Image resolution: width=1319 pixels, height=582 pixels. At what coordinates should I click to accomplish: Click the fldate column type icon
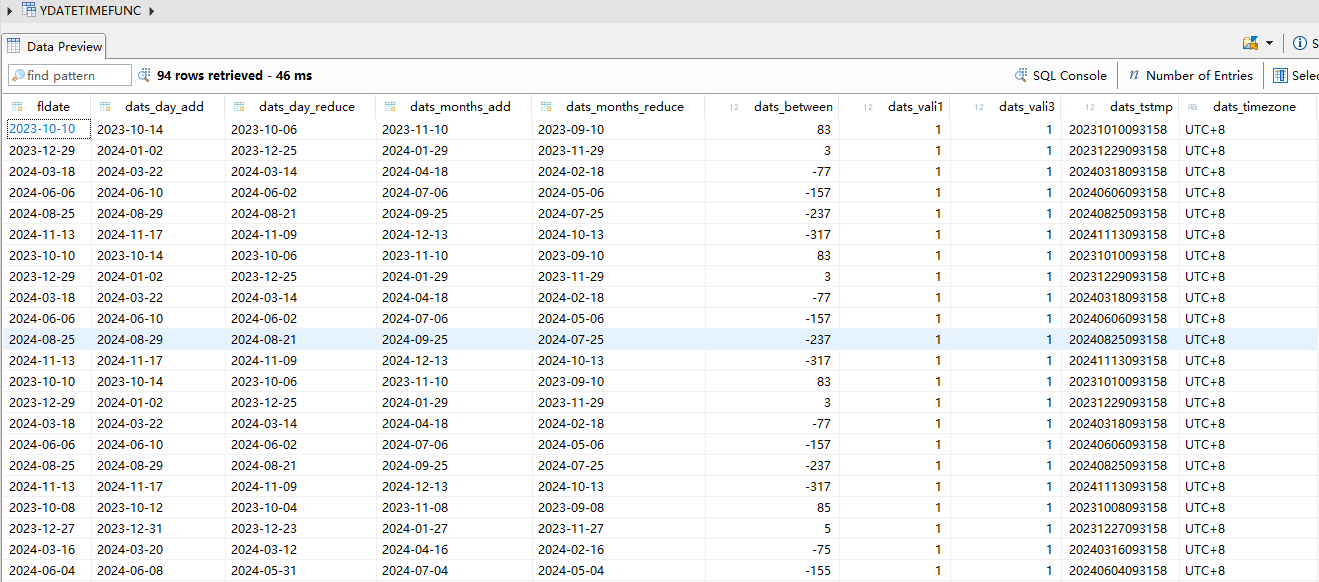click(17, 107)
